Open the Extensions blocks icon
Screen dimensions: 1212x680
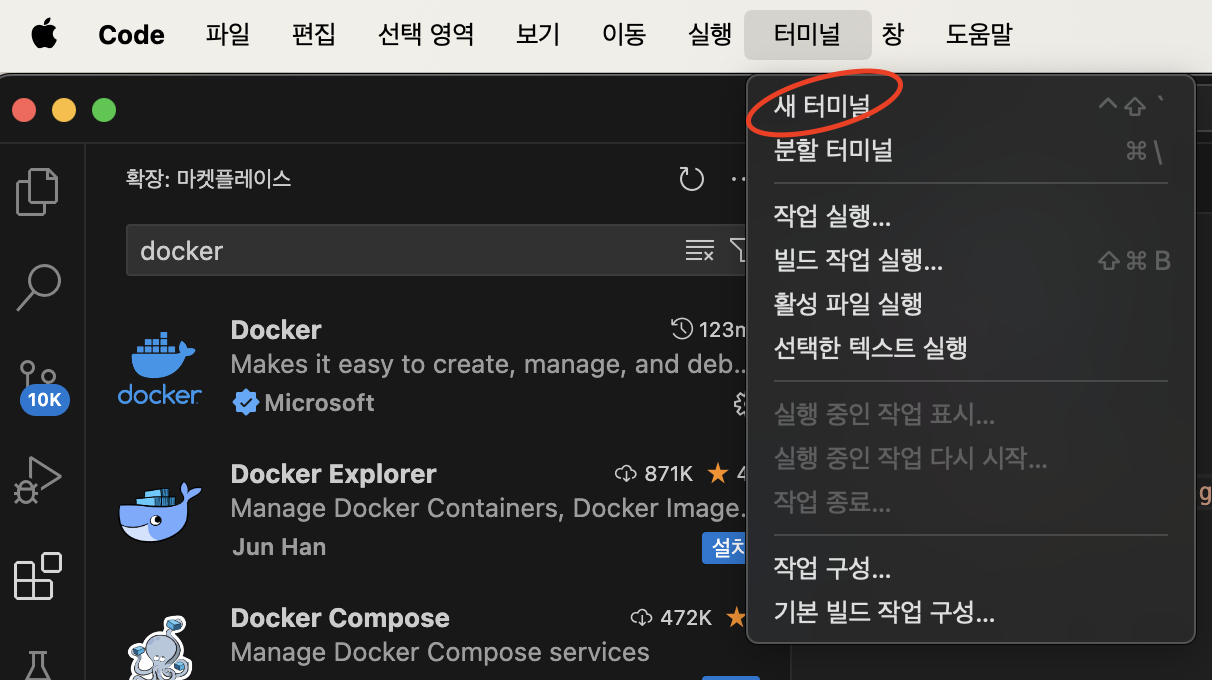point(38,576)
